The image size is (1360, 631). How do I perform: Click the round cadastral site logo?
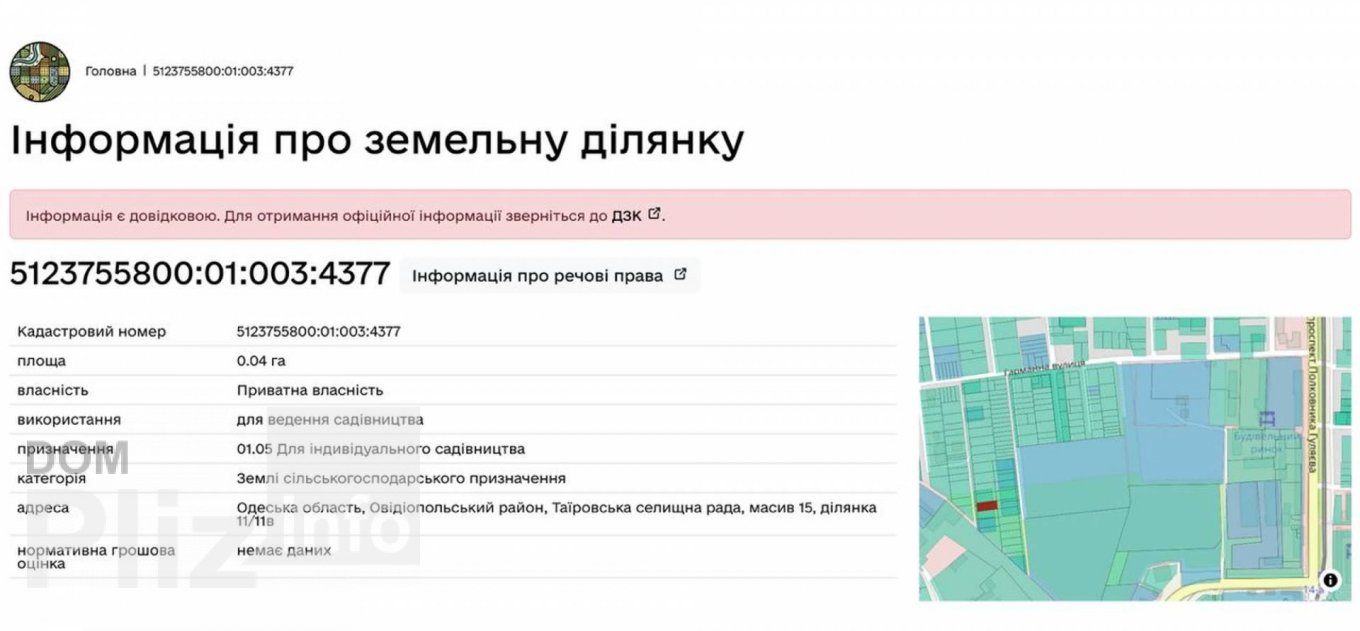pyautogui.click(x=39, y=71)
